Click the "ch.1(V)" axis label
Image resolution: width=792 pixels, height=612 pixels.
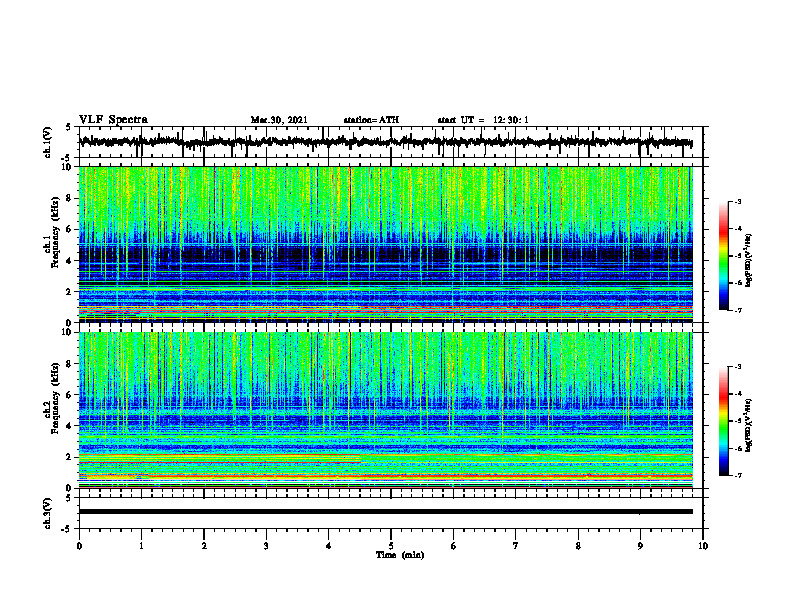(x=48, y=142)
